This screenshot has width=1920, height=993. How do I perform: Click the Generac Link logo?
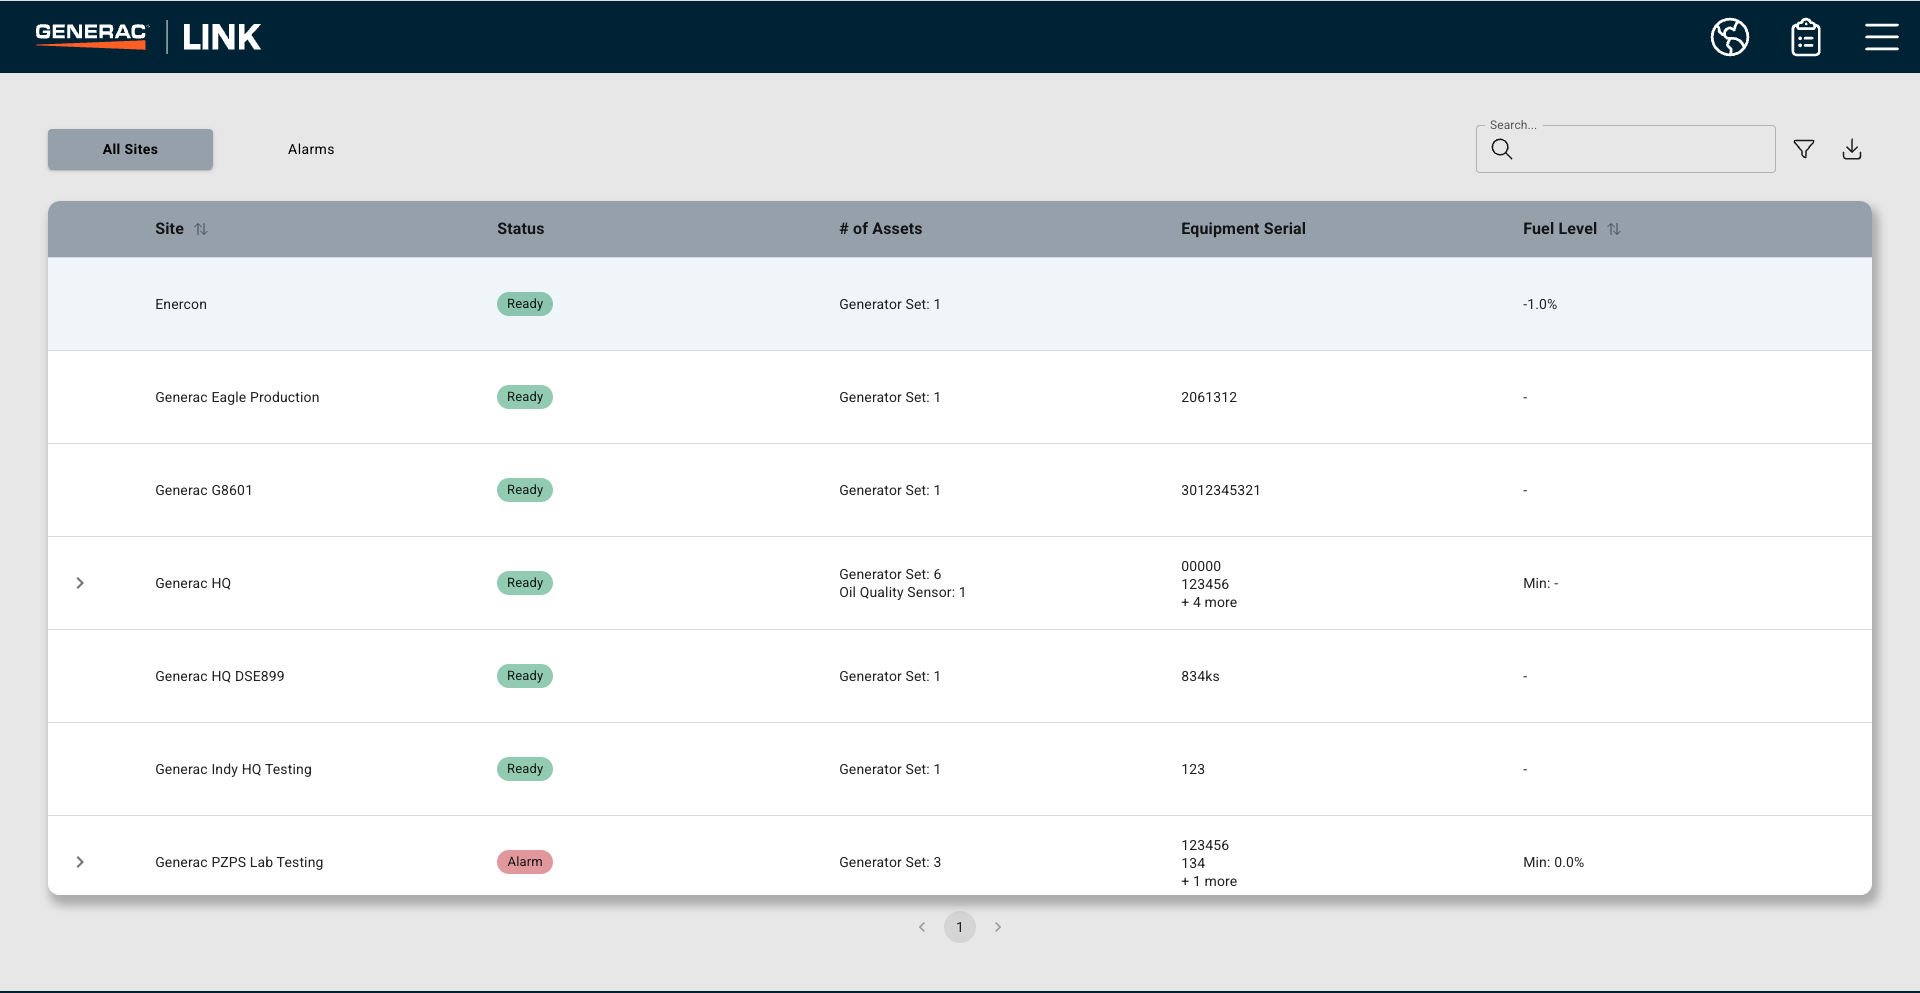pyautogui.click(x=148, y=37)
